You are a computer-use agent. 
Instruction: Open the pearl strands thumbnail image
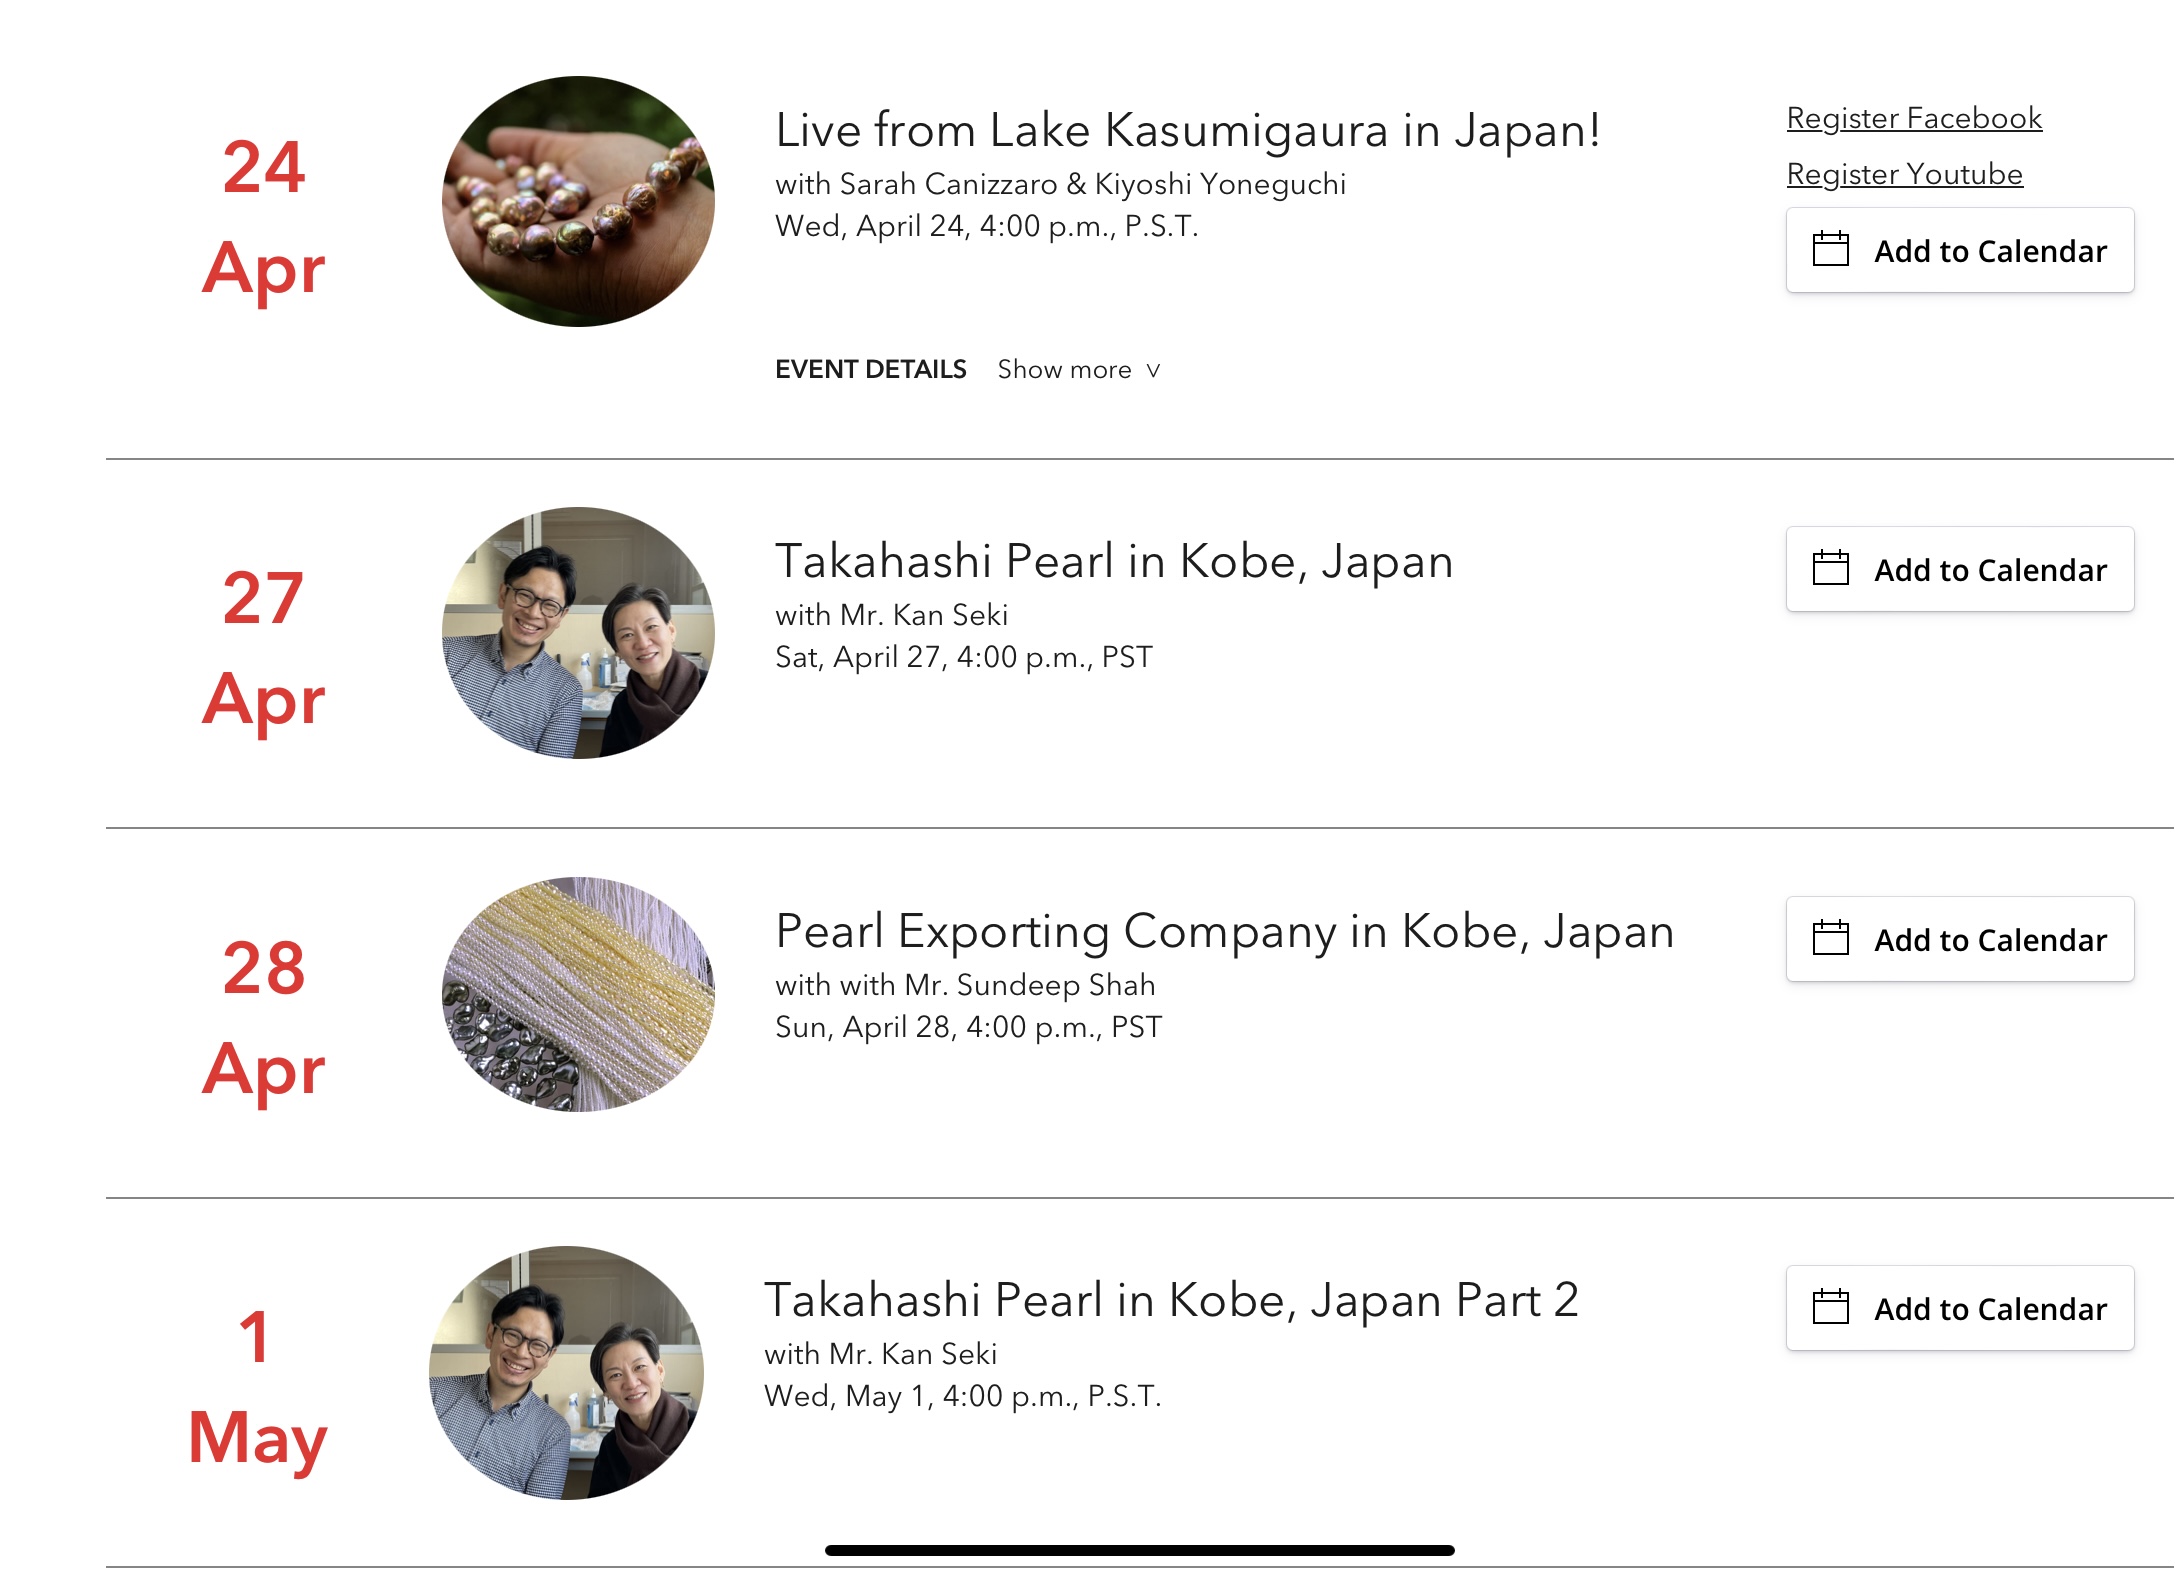578,994
